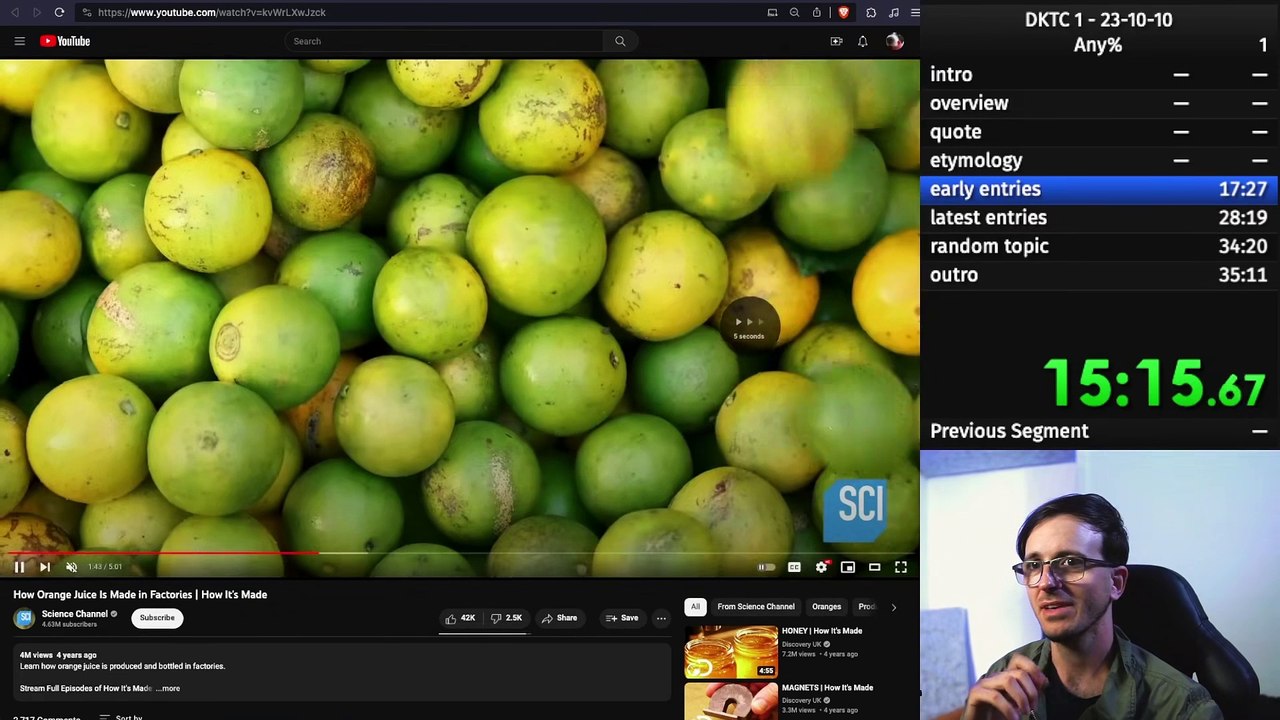Open the YouTube account avatar menu
1280x720 pixels.
tap(894, 41)
